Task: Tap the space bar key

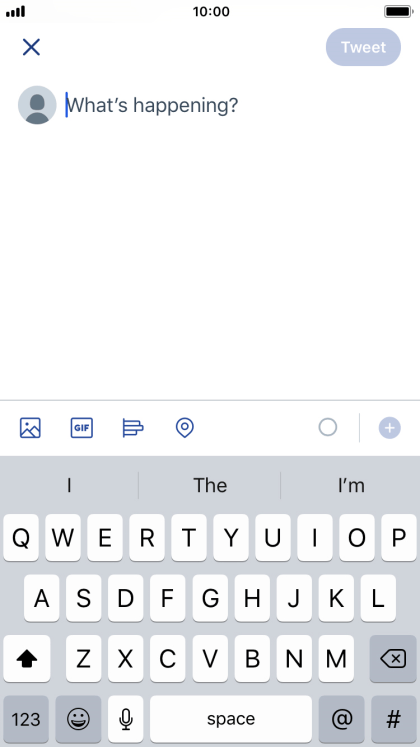Action: point(231,719)
